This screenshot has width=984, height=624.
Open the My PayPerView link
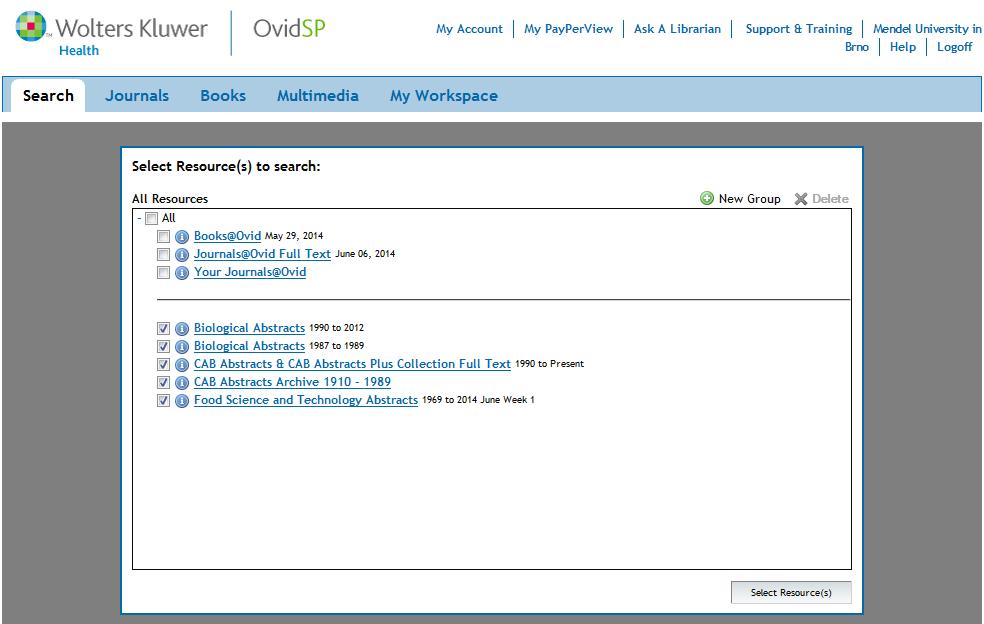click(569, 29)
